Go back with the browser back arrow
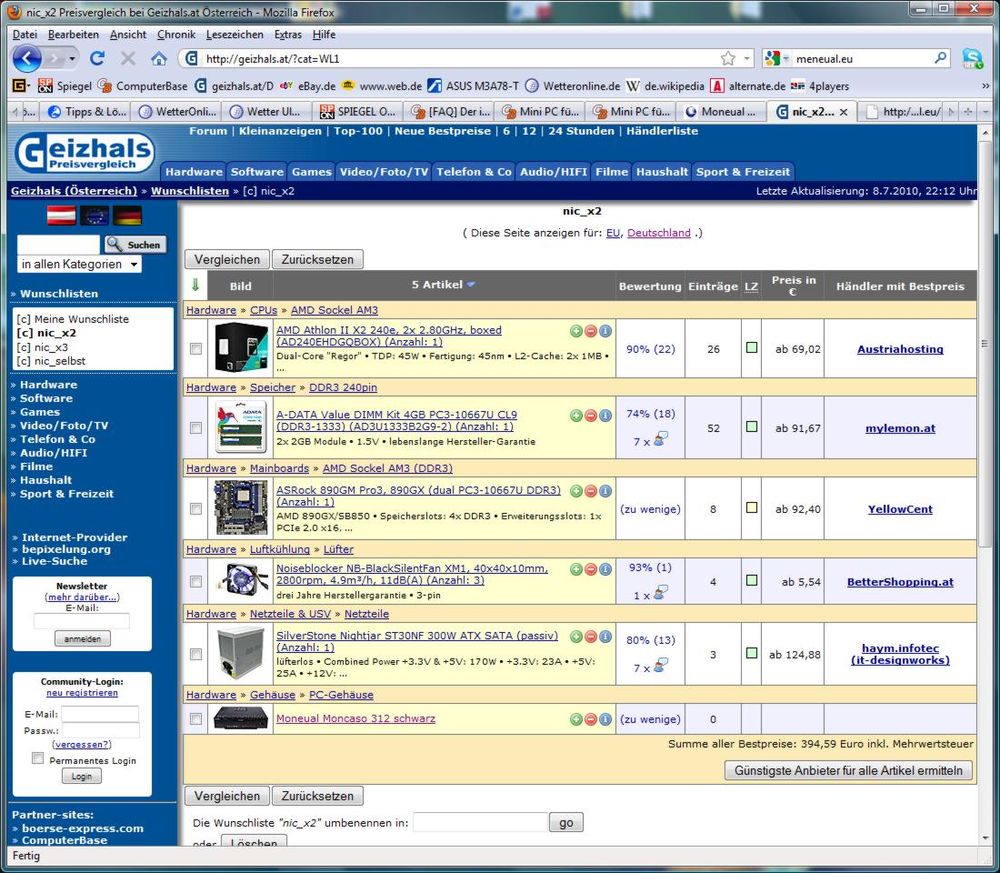1000x873 pixels. click(26, 59)
